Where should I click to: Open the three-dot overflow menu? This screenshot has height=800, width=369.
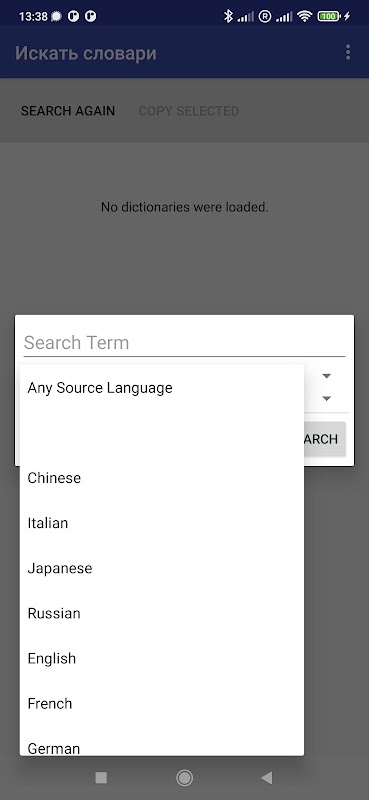tap(348, 53)
